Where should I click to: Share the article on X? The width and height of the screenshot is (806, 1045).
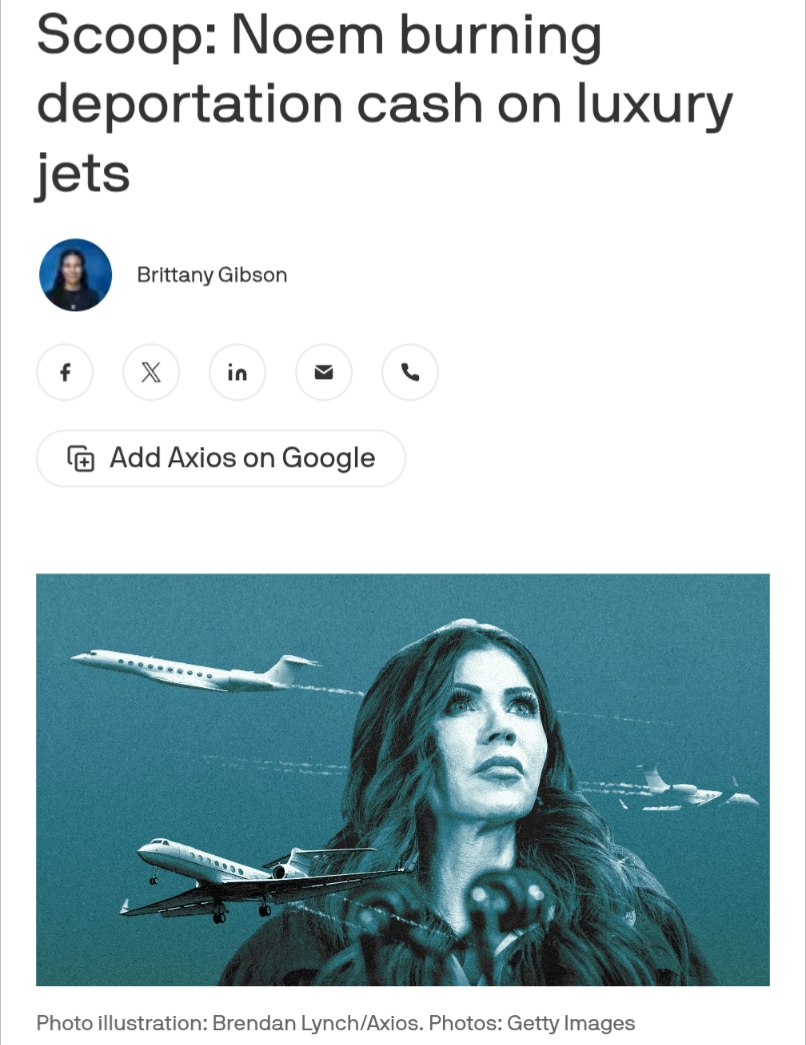click(x=151, y=372)
